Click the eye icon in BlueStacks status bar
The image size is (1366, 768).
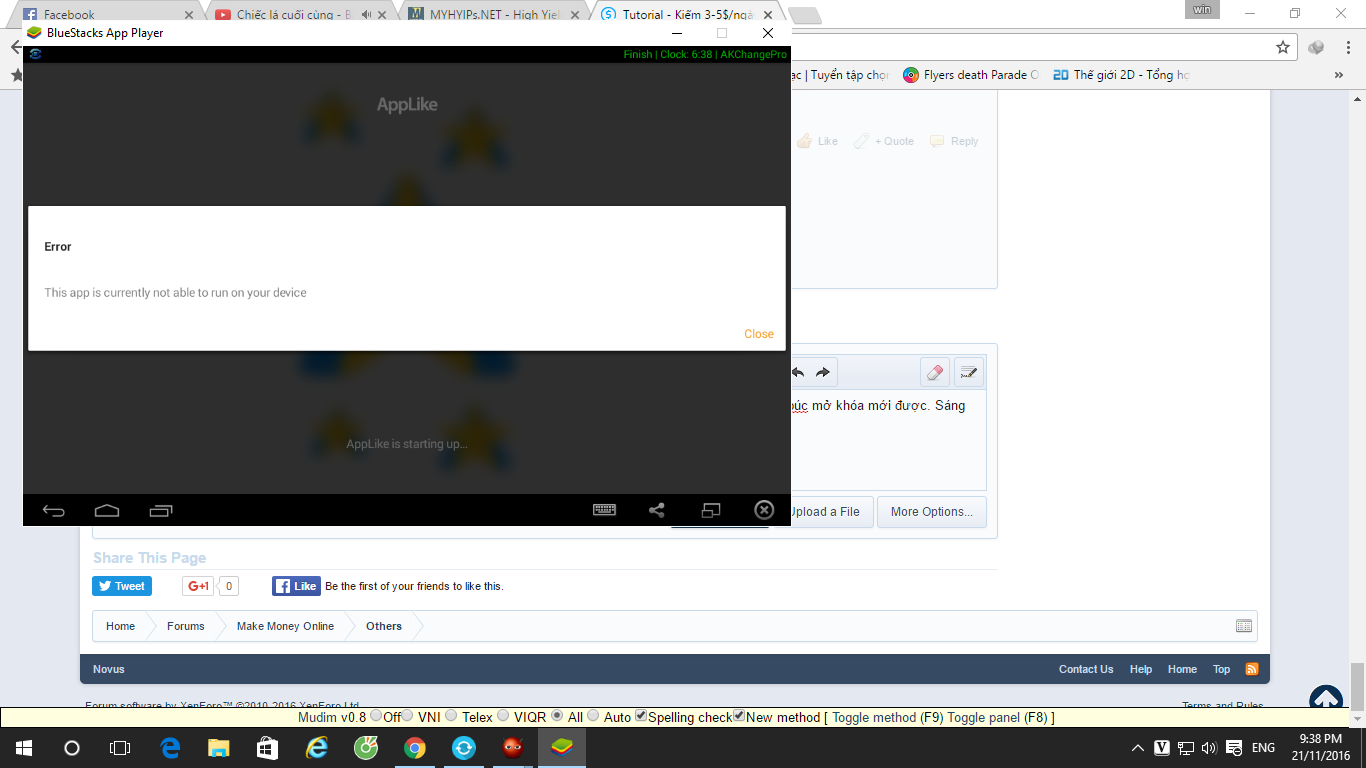[x=35, y=54]
